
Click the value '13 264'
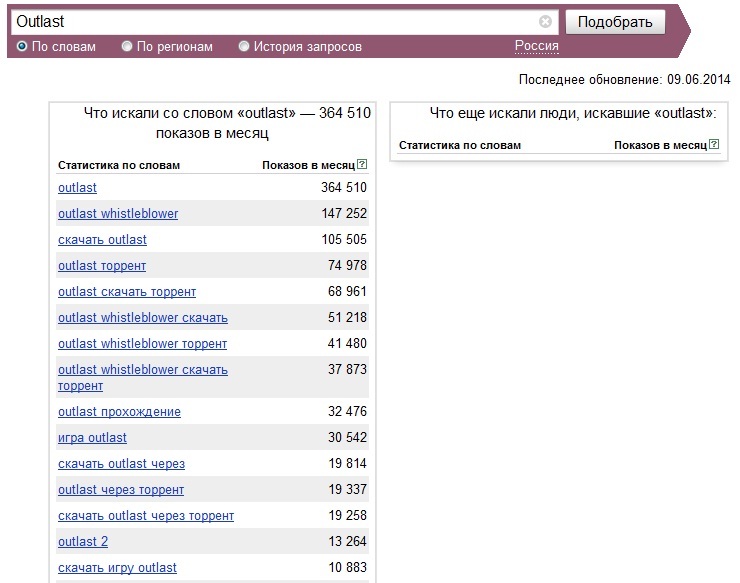click(x=347, y=541)
